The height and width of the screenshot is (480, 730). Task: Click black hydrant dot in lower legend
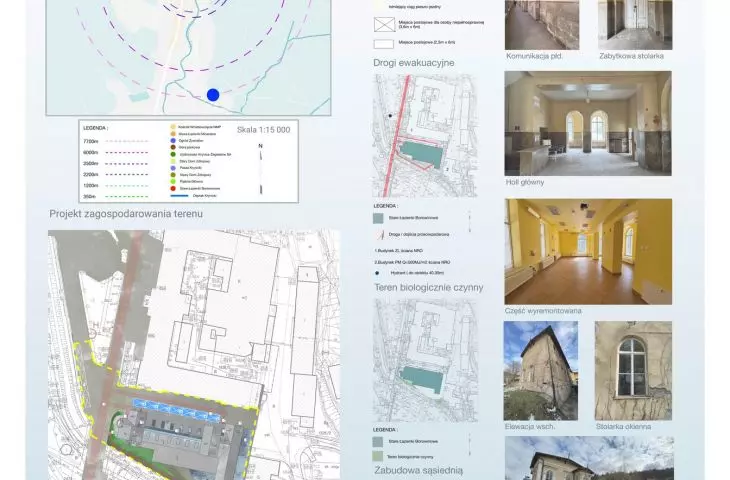point(378,273)
